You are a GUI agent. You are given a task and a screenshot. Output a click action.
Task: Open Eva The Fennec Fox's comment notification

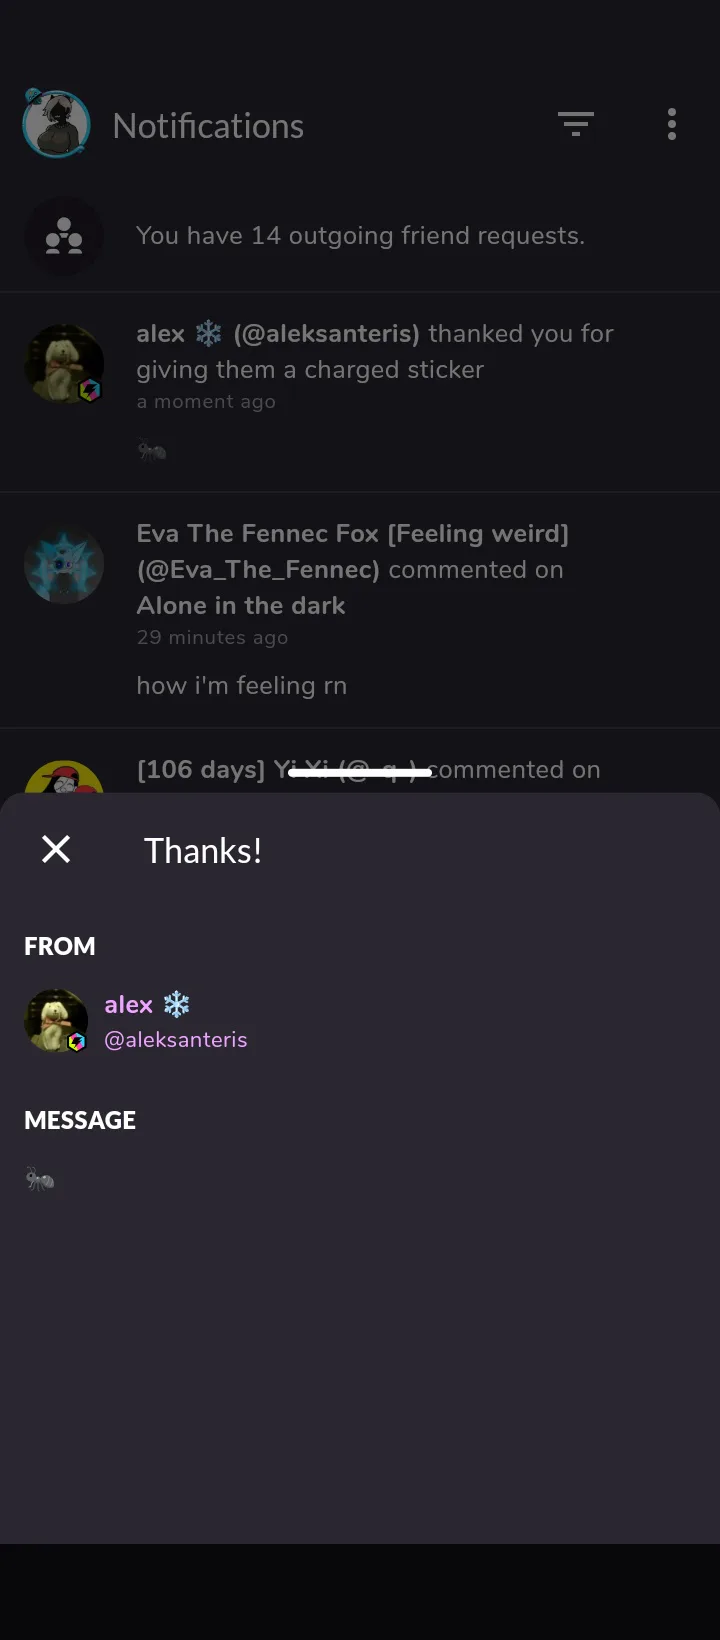pyautogui.click(x=360, y=610)
